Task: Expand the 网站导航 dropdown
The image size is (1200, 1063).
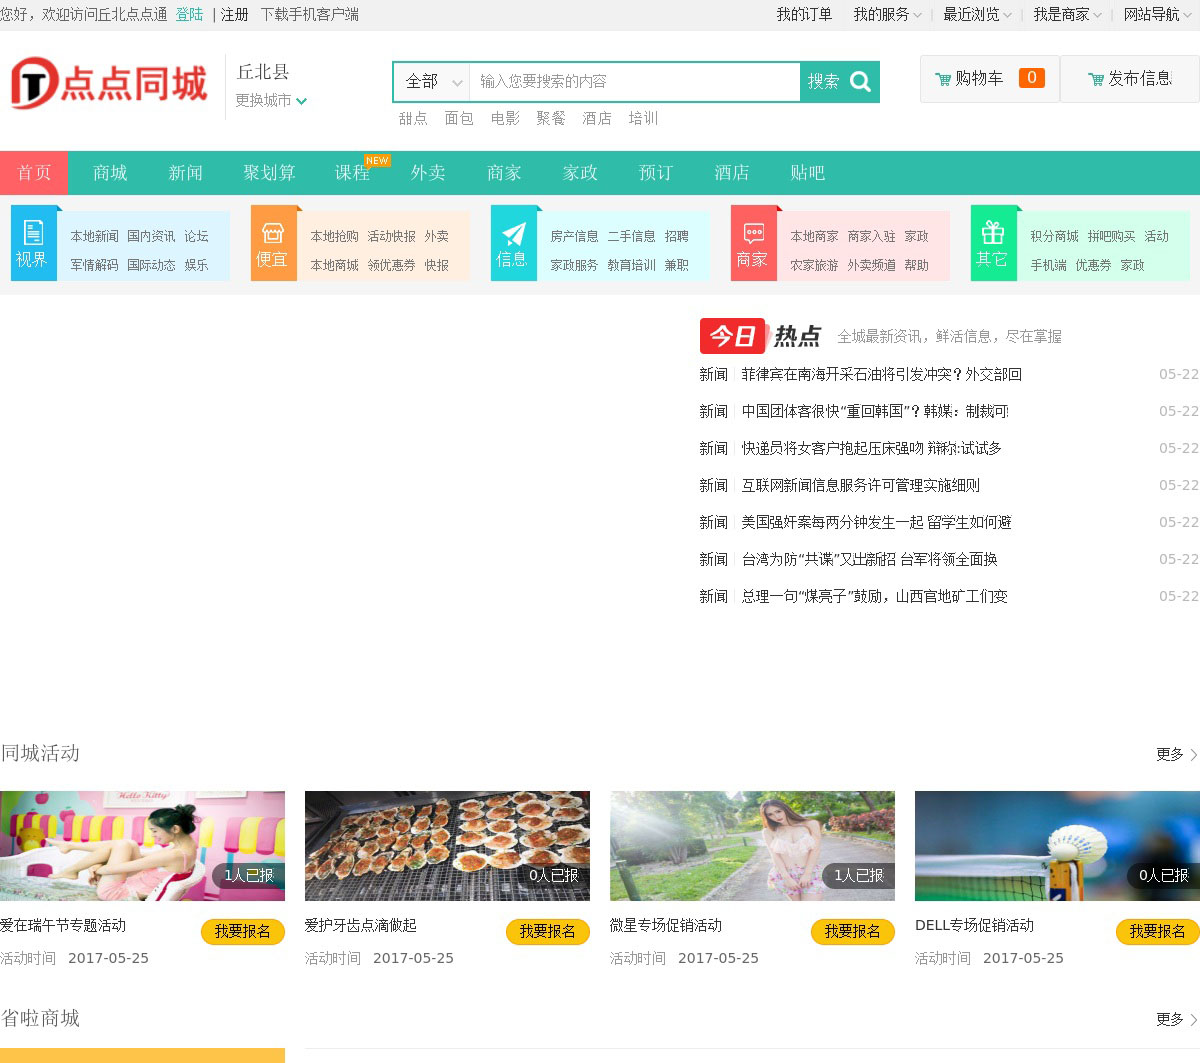Action: [x=1156, y=14]
